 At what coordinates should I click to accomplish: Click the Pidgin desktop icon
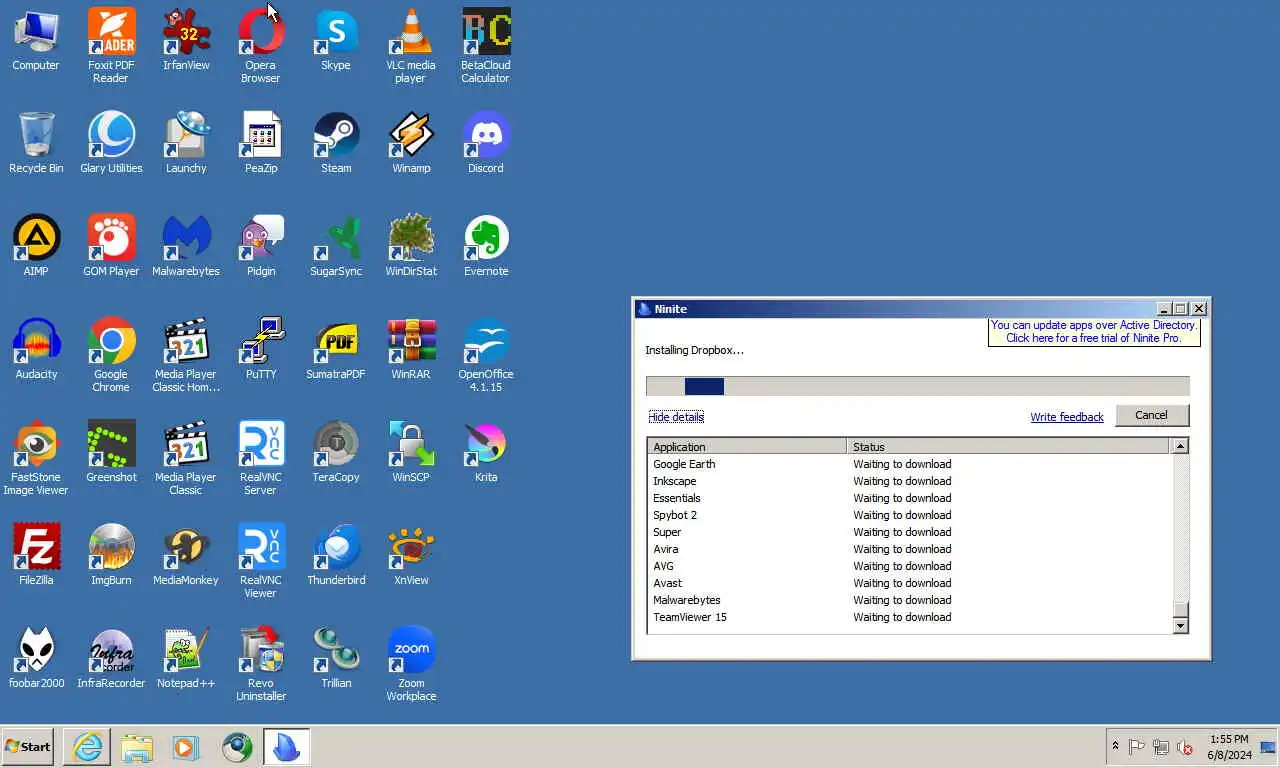[261, 246]
